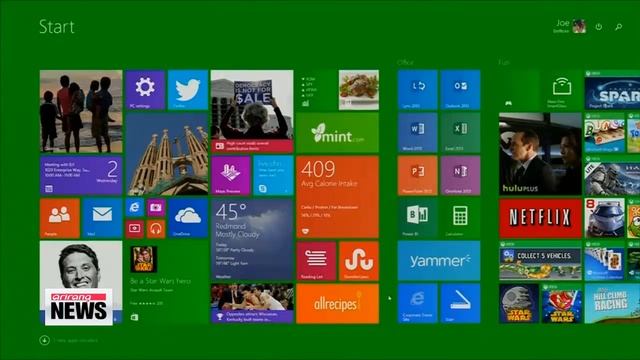Open the small Camera tile
This screenshot has width=640, height=360.
156,207
